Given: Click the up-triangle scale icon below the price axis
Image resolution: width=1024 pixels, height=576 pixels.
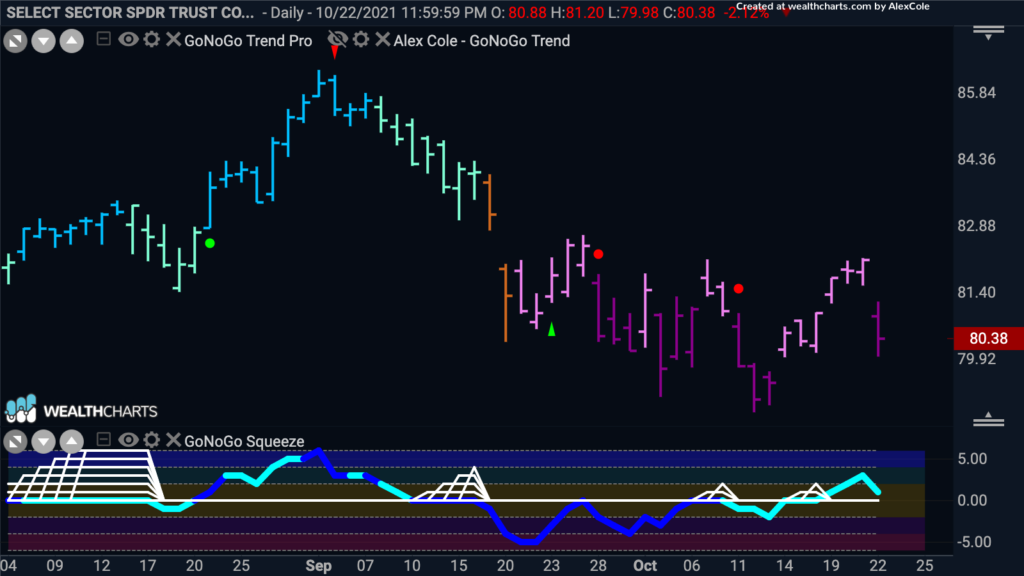Looking at the screenshot, I should [x=989, y=419].
